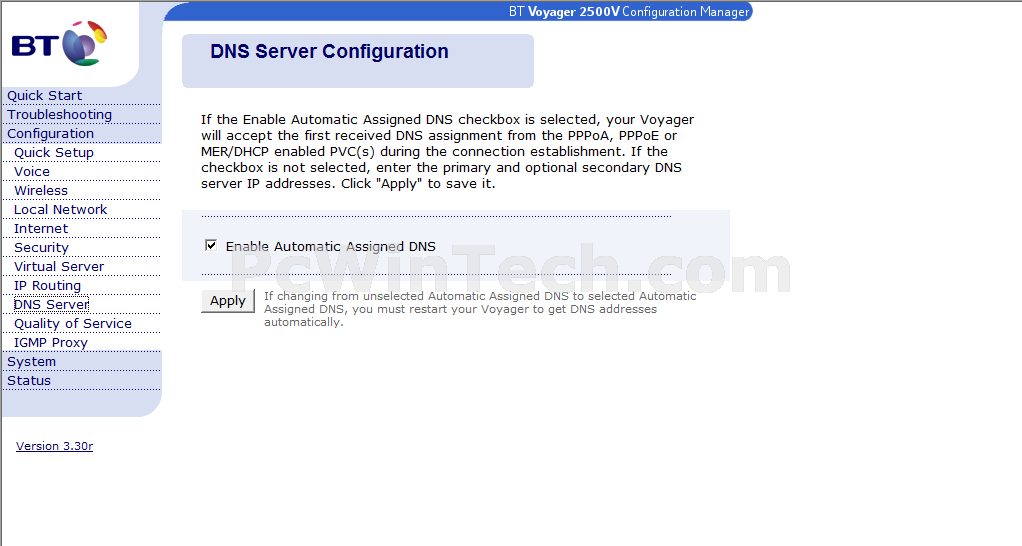Click the BT Voyager 2500V Configuration Manager title
The width and height of the screenshot is (1022, 546).
click(x=629, y=12)
